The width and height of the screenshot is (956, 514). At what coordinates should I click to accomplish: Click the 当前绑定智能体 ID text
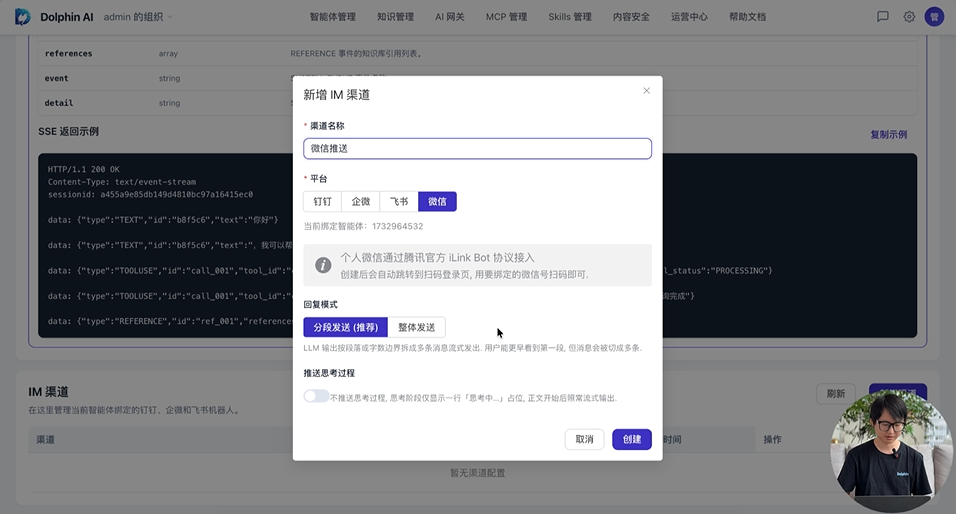click(x=363, y=226)
